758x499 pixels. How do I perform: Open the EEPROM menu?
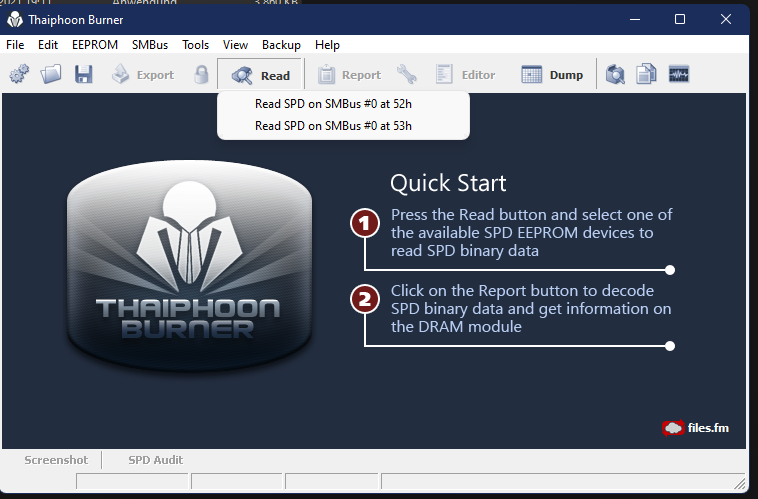95,45
